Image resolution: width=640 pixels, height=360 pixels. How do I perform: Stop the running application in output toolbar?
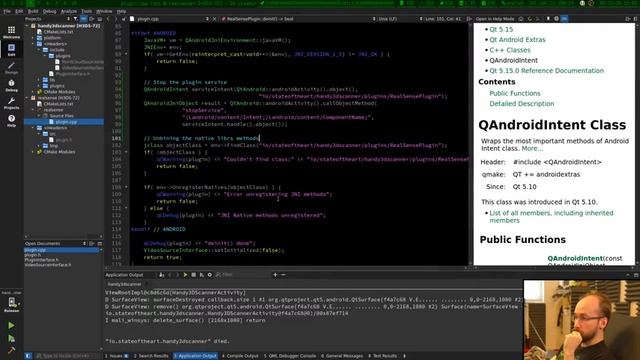click(x=193, y=275)
